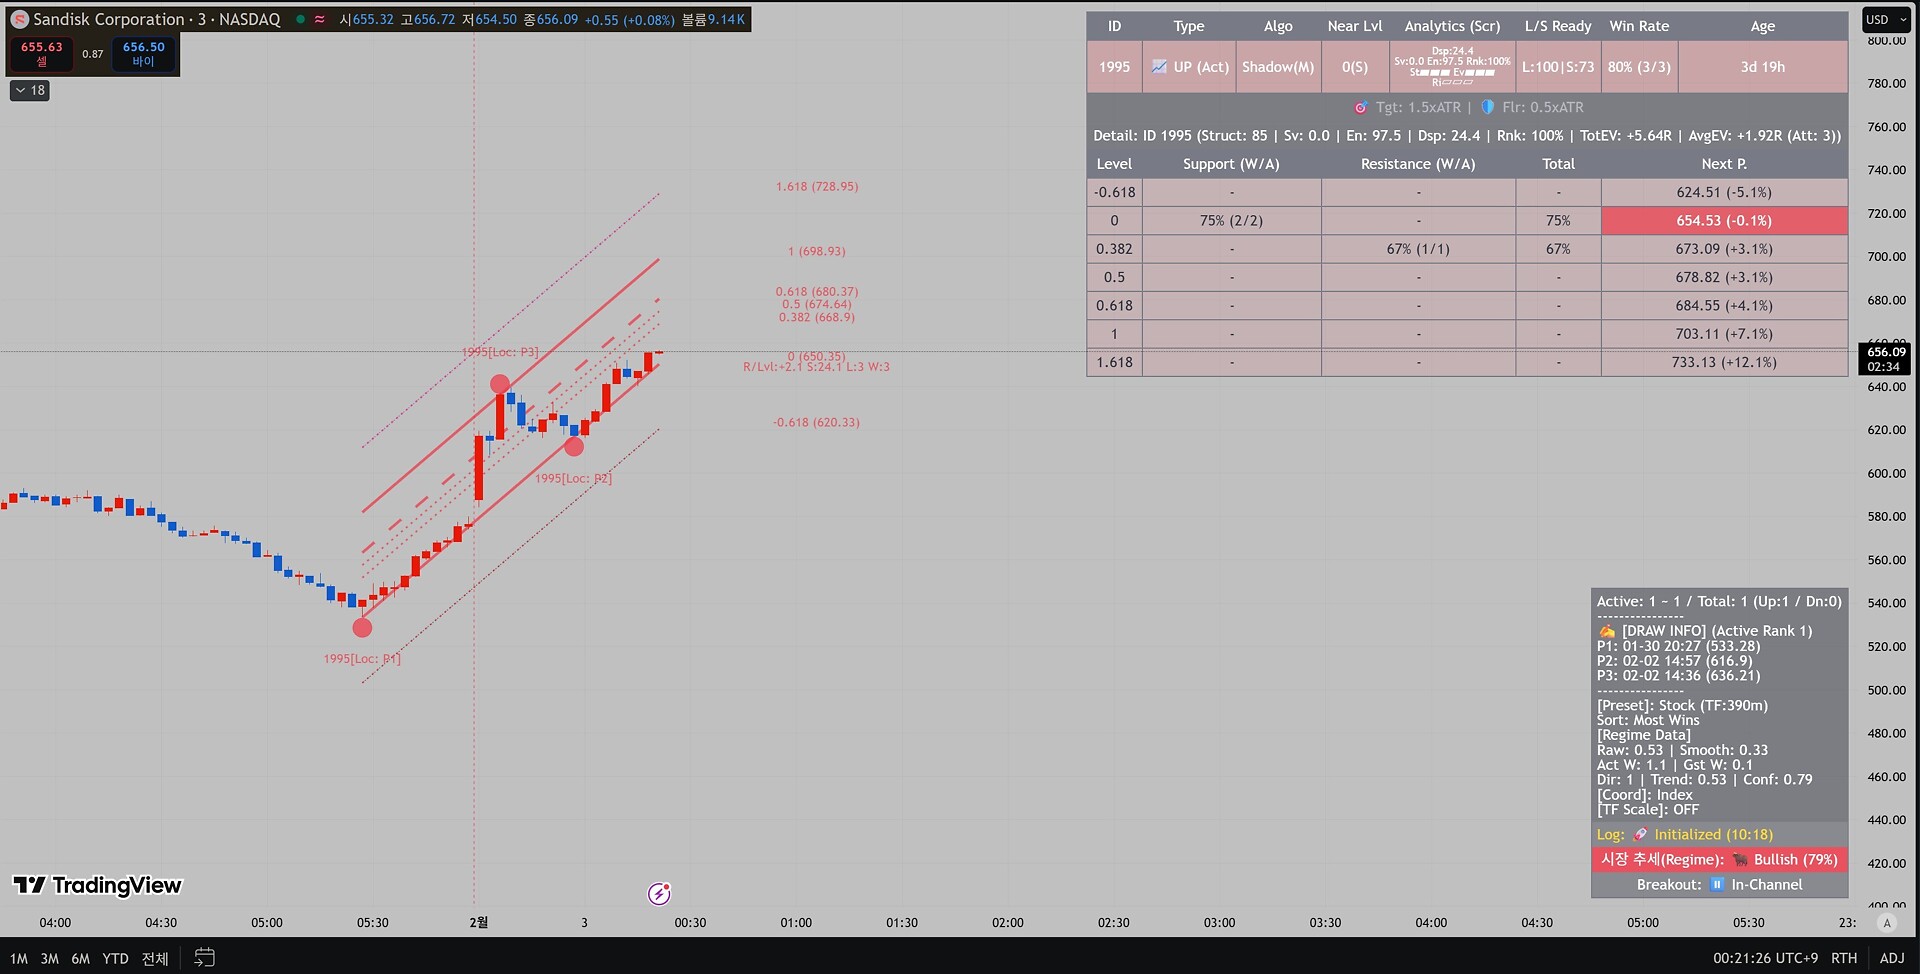The image size is (1920, 974).
Task: Click the Shadow(M) algo cell
Action: click(x=1278, y=67)
